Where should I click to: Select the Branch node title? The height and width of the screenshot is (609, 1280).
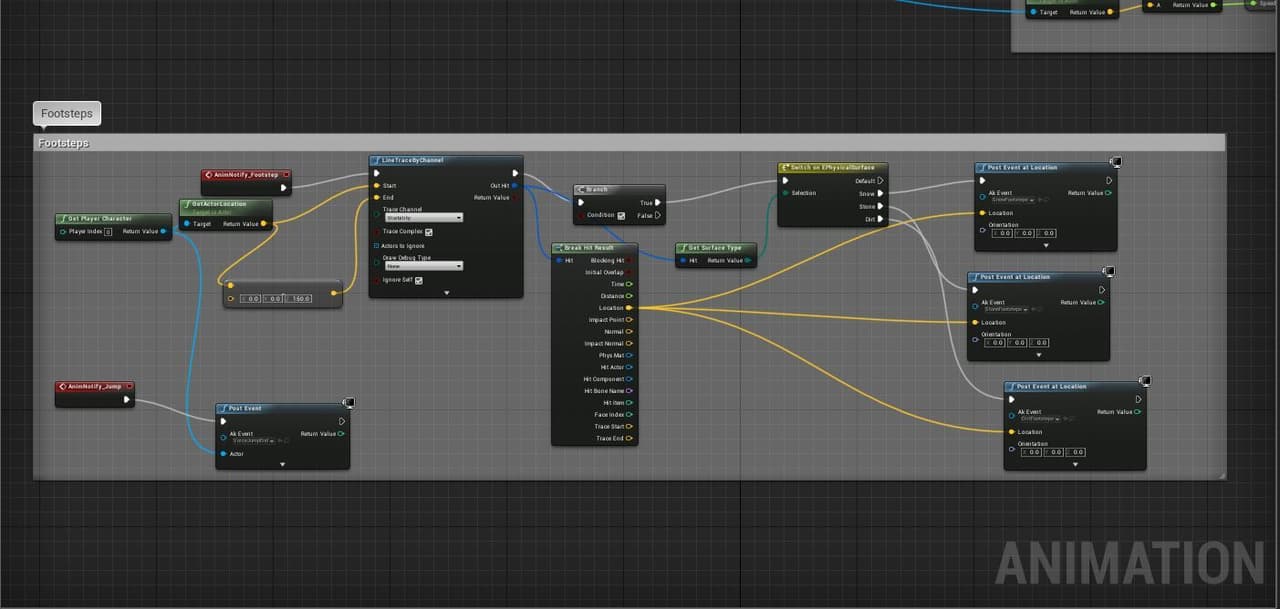597,189
